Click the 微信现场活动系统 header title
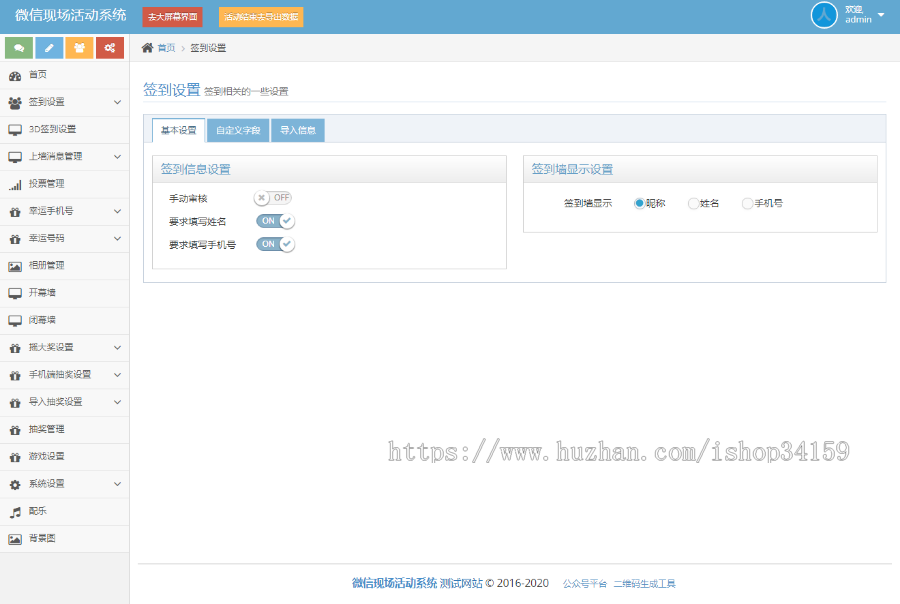 point(71,16)
